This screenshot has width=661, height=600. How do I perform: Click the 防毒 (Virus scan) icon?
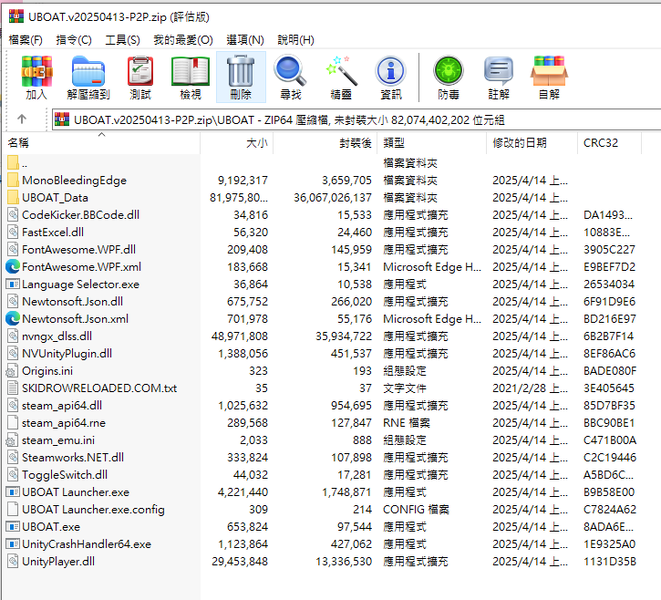(448, 77)
